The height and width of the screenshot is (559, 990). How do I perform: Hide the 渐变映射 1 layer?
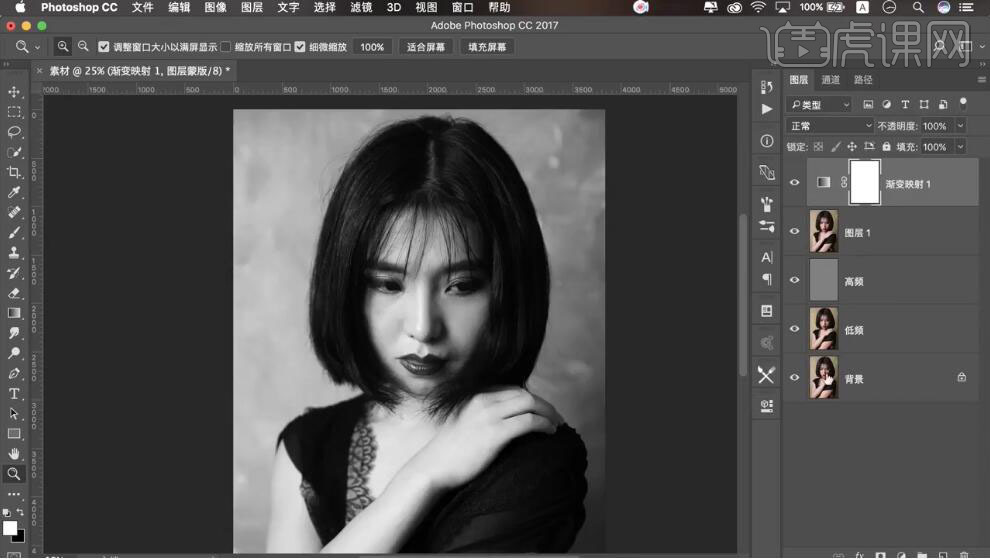click(x=795, y=183)
